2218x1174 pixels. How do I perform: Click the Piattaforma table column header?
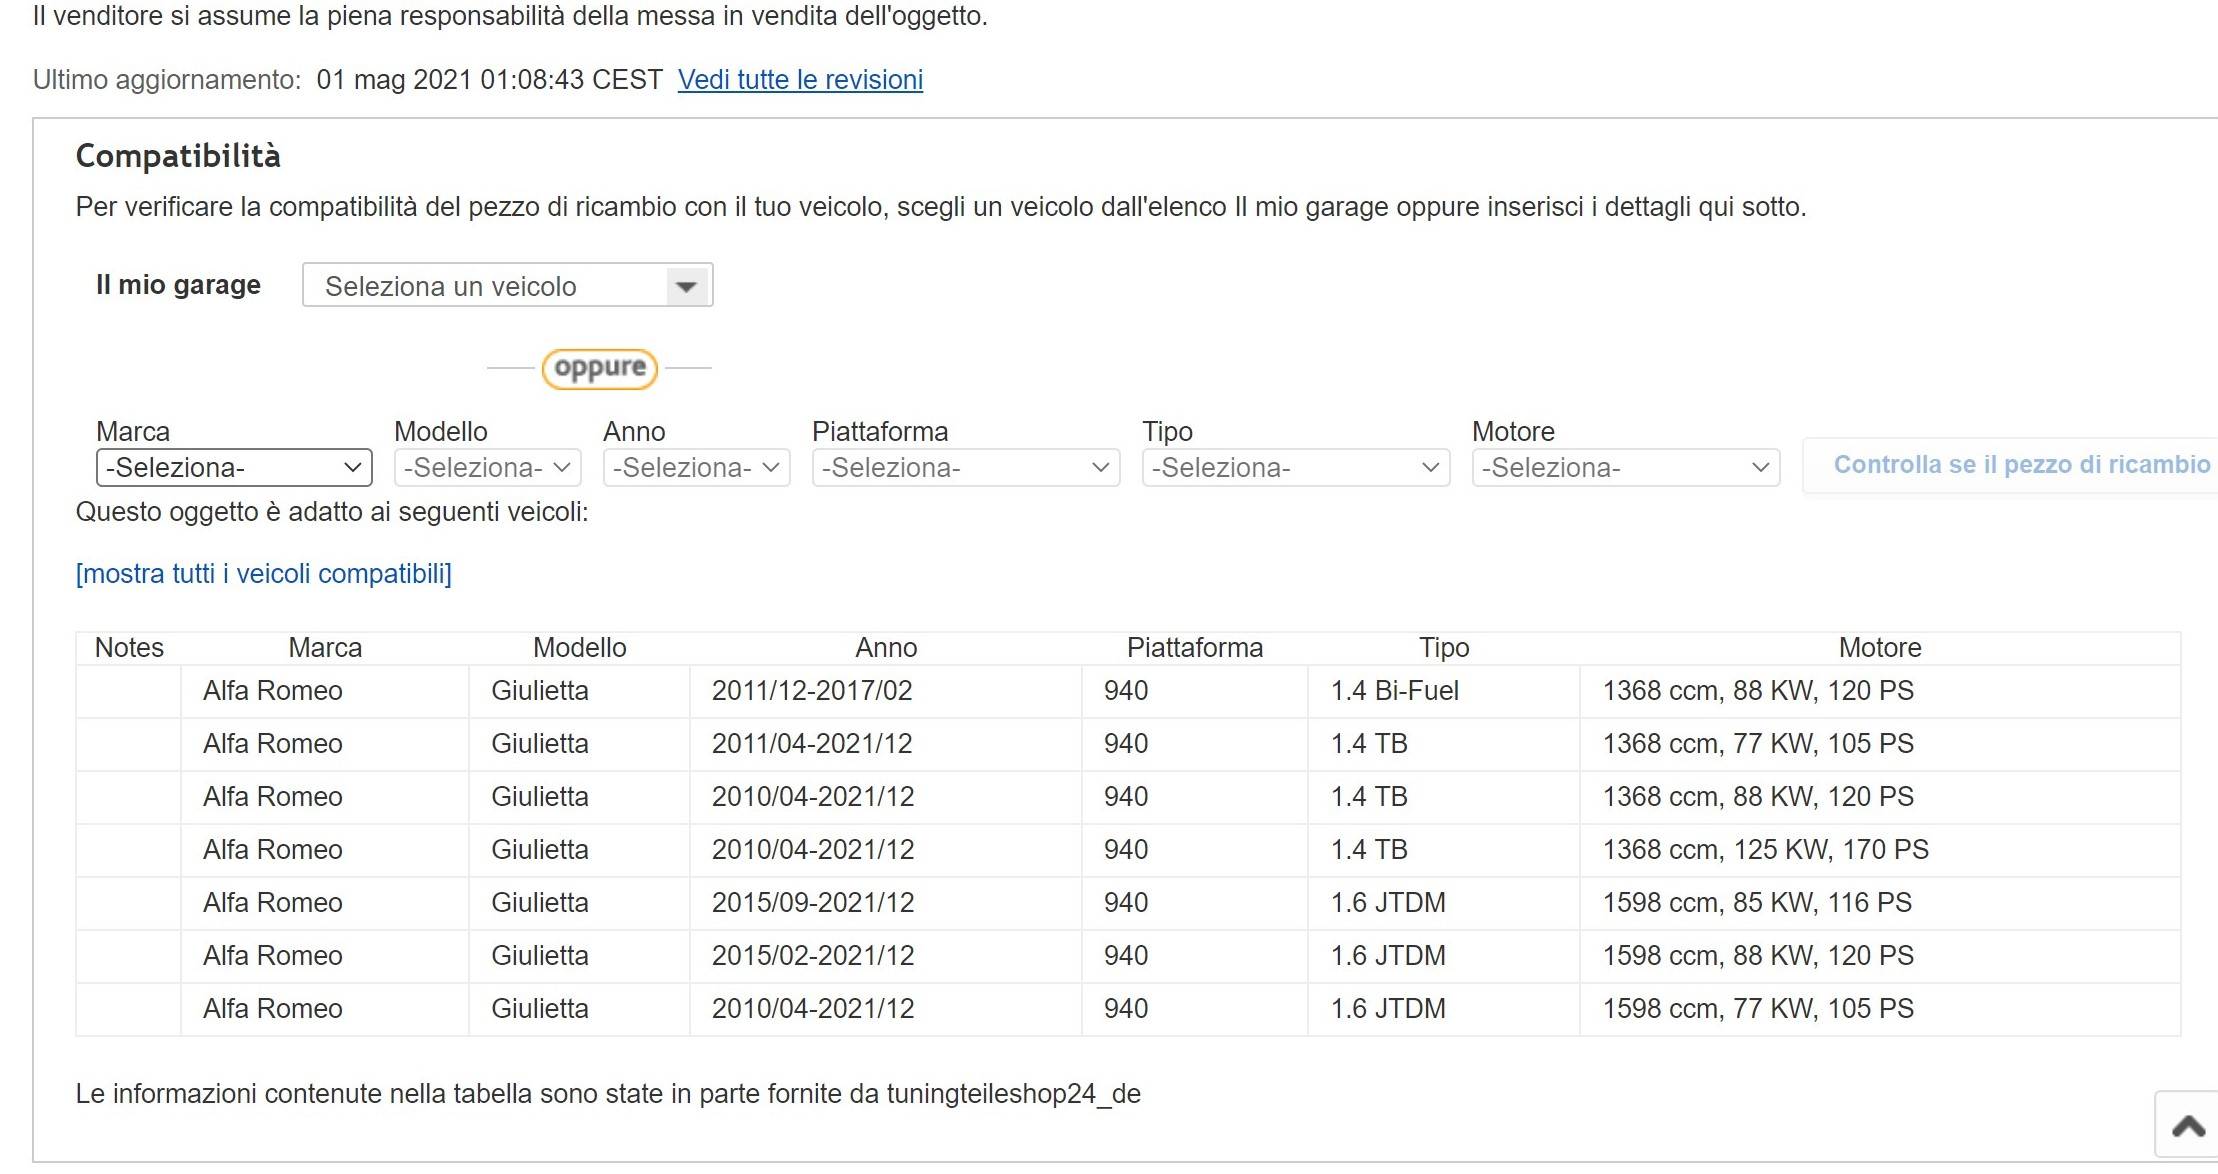pyautogui.click(x=1195, y=648)
